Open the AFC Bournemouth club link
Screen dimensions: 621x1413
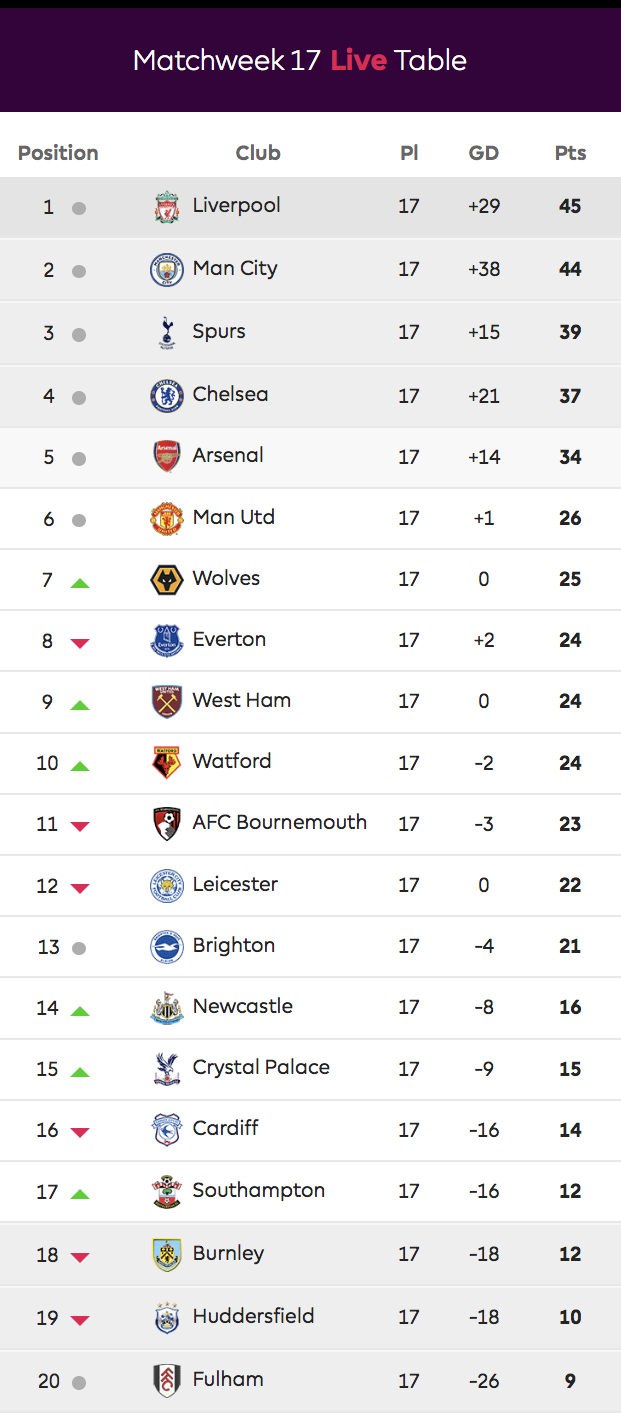pyautogui.click(x=280, y=822)
